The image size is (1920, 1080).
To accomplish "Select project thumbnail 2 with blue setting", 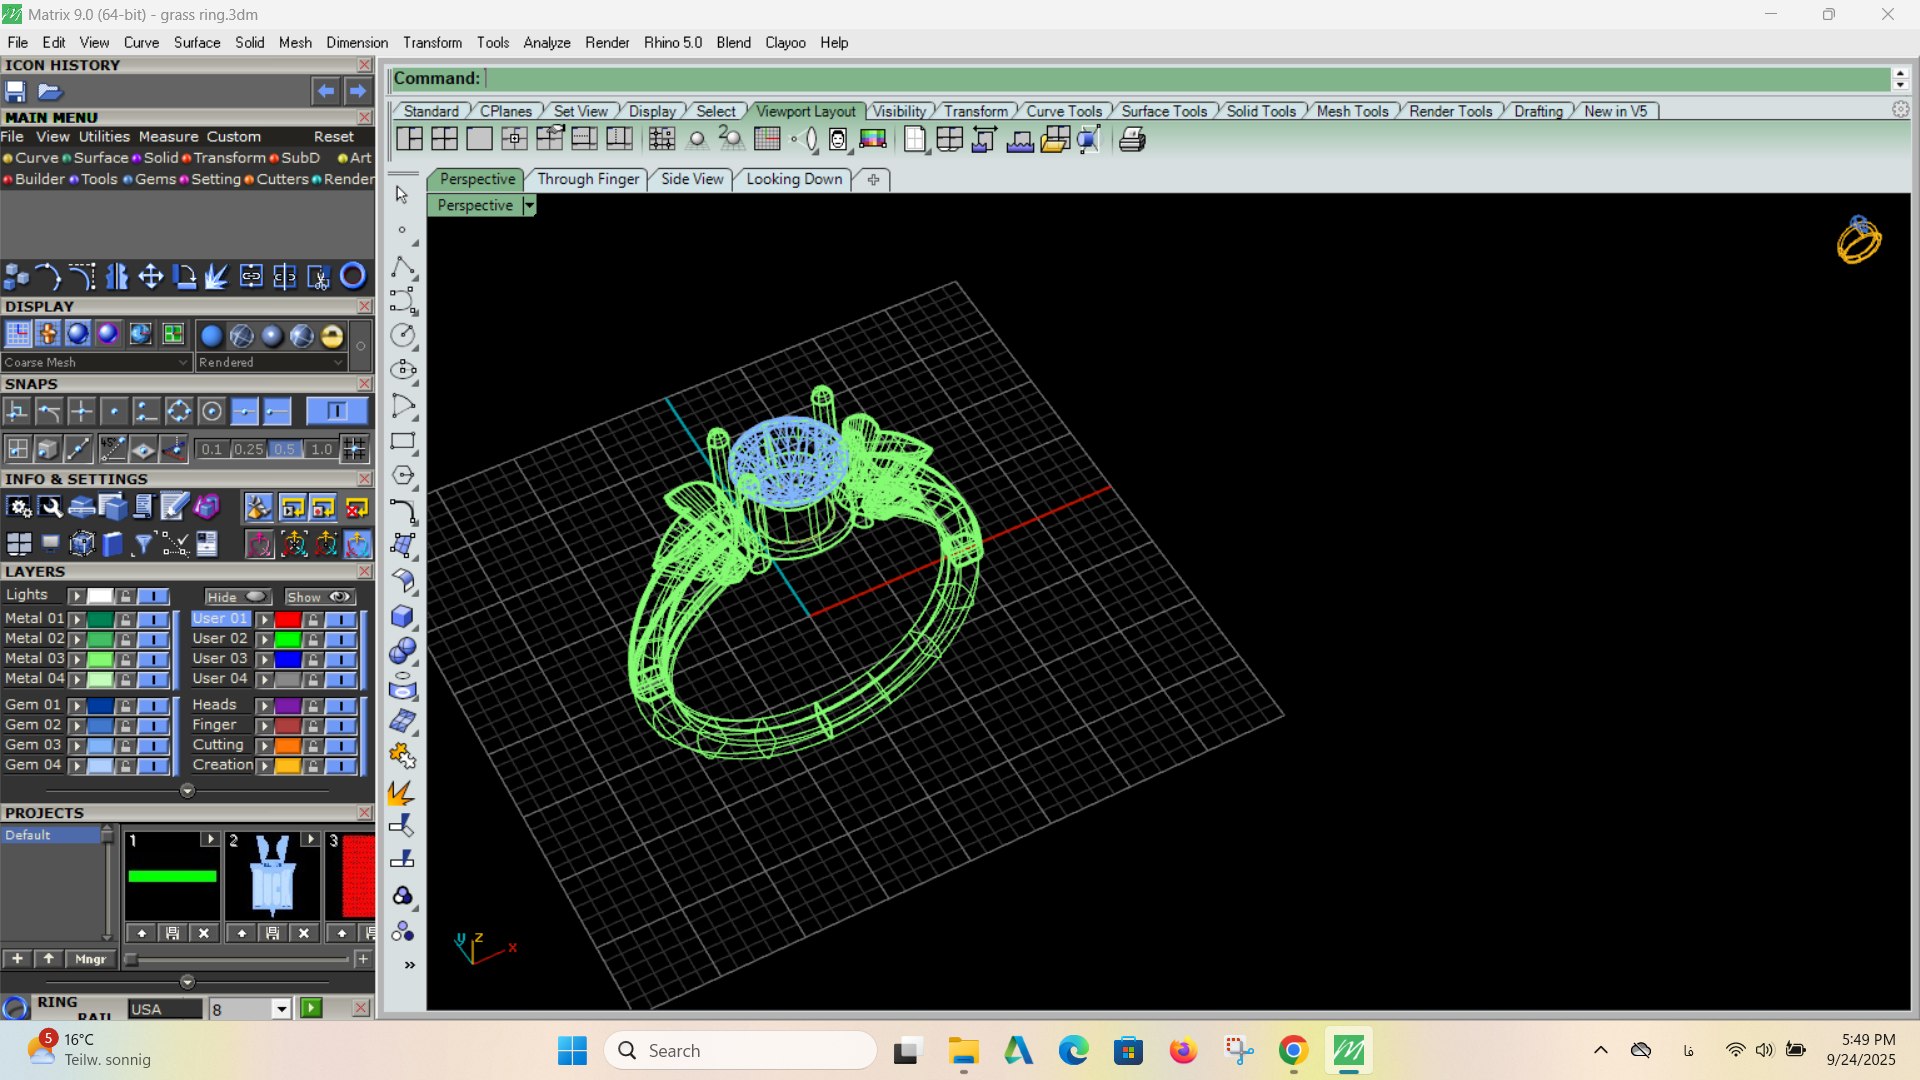I will (x=272, y=876).
